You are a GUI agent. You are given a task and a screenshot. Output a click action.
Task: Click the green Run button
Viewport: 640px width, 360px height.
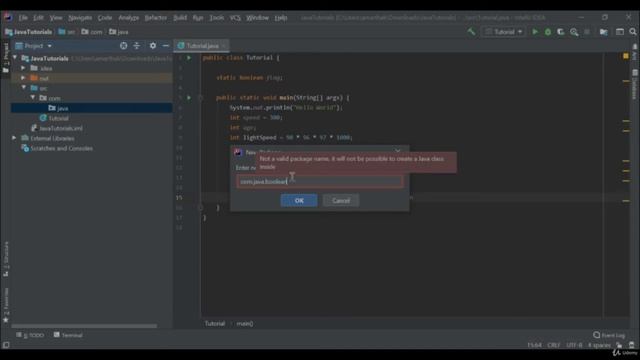click(535, 32)
